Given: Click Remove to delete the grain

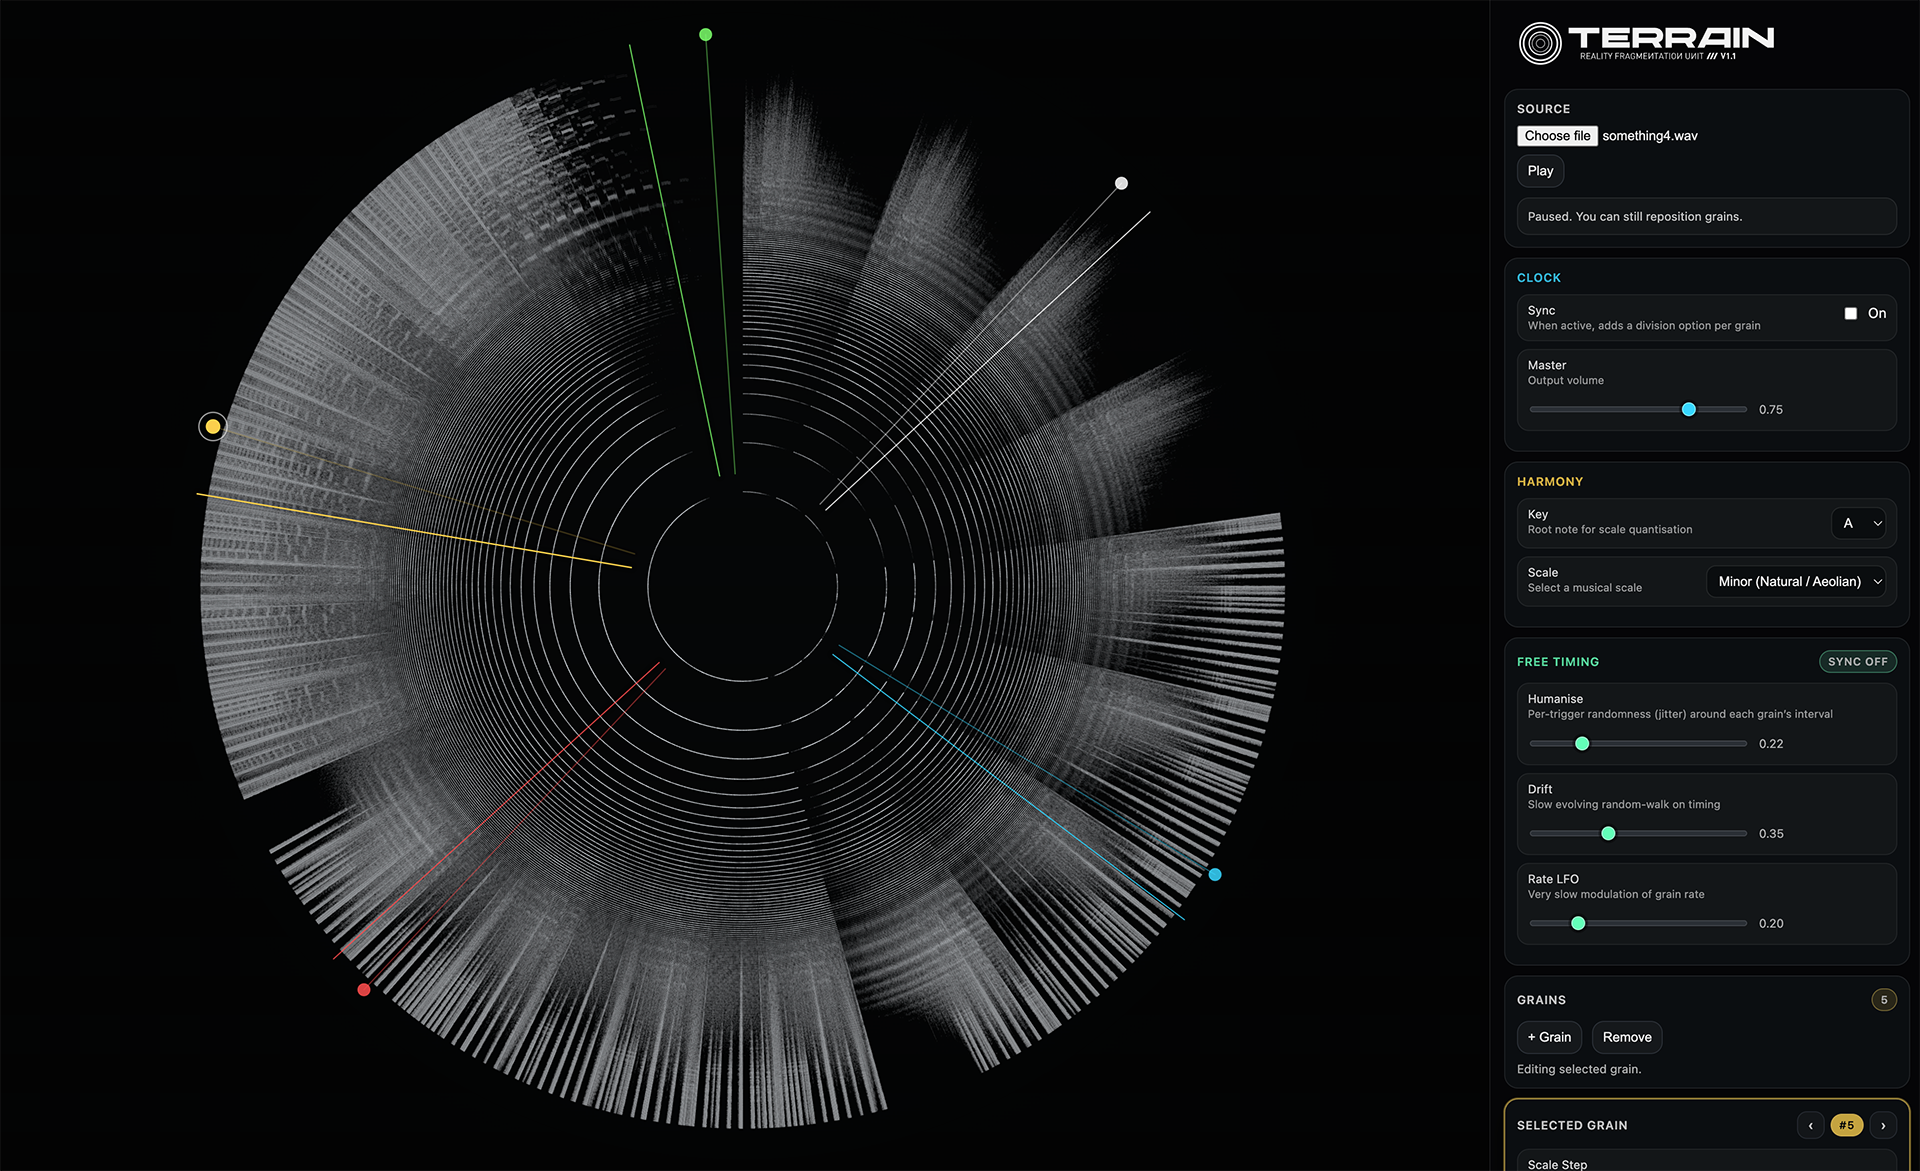Looking at the screenshot, I should tap(1626, 1037).
